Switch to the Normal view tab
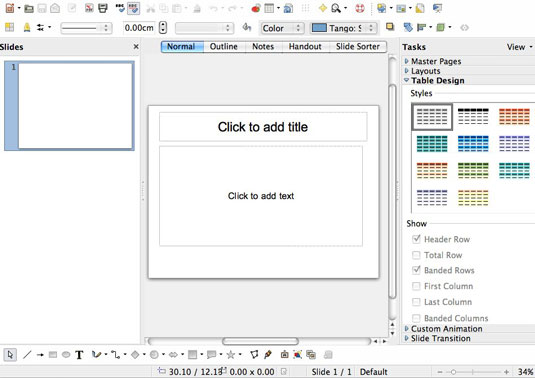 pos(181,46)
